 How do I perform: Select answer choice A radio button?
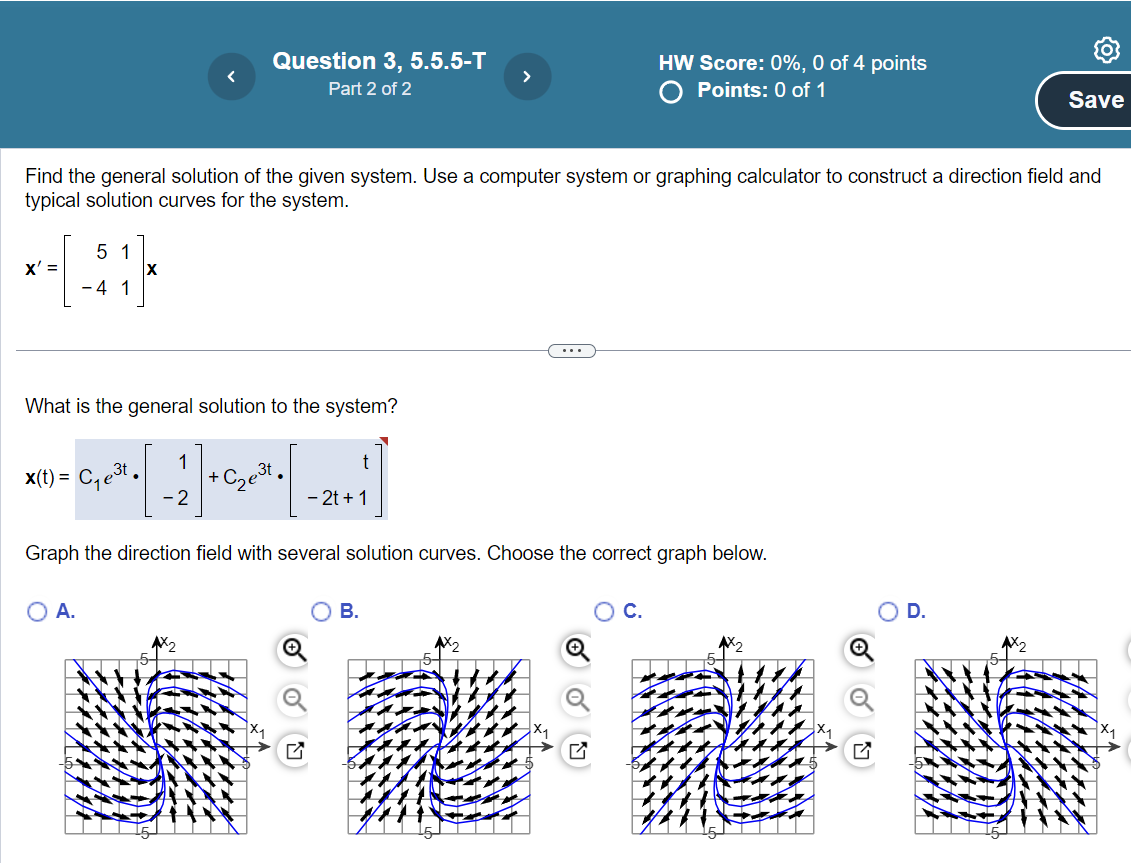(x=35, y=611)
